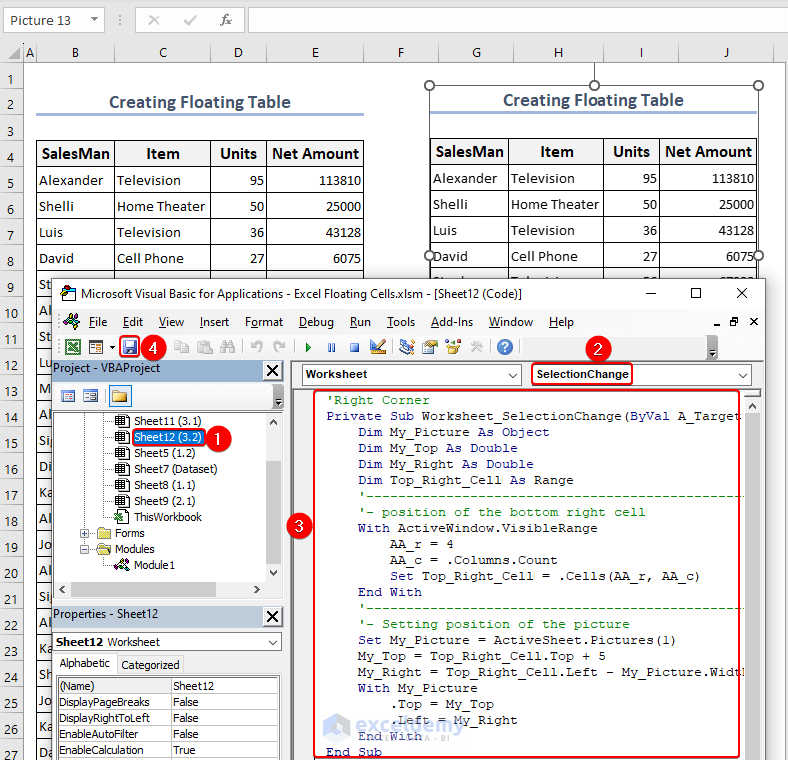Switch to the Alphabetic properties tab
This screenshot has width=788, height=760.
[84, 663]
